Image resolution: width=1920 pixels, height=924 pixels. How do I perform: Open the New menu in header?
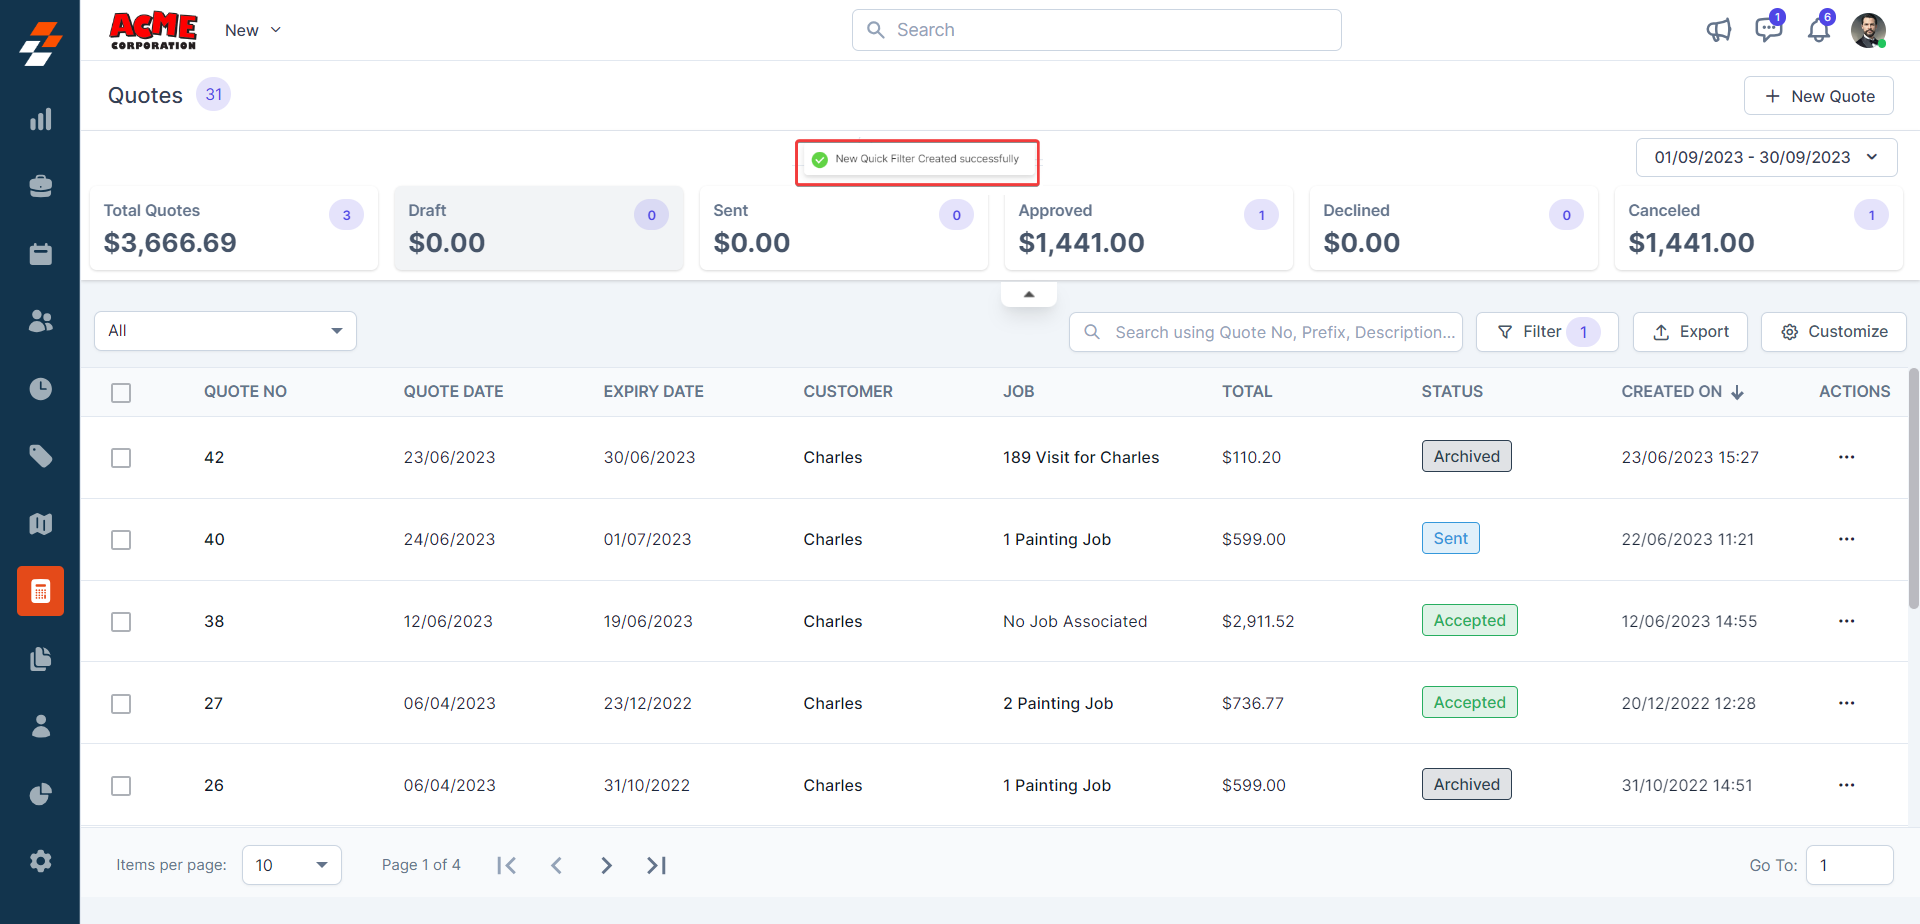(x=252, y=30)
